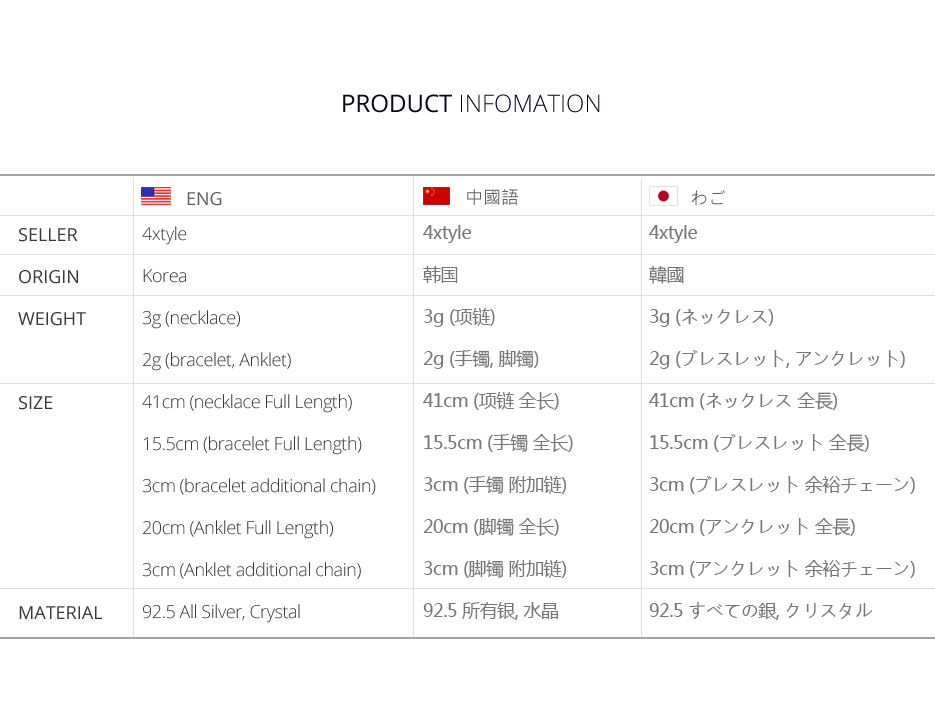Click 41cm (necklace Full Length) text
Screen dimensions: 935x715
click(247, 402)
